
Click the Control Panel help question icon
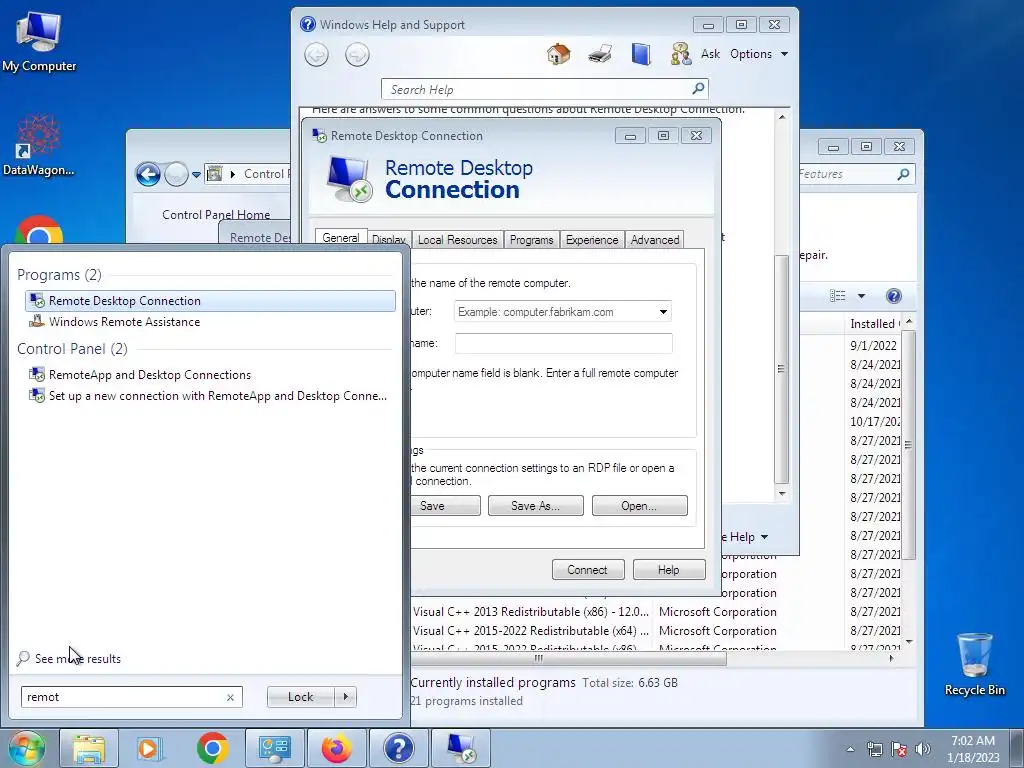click(x=893, y=296)
